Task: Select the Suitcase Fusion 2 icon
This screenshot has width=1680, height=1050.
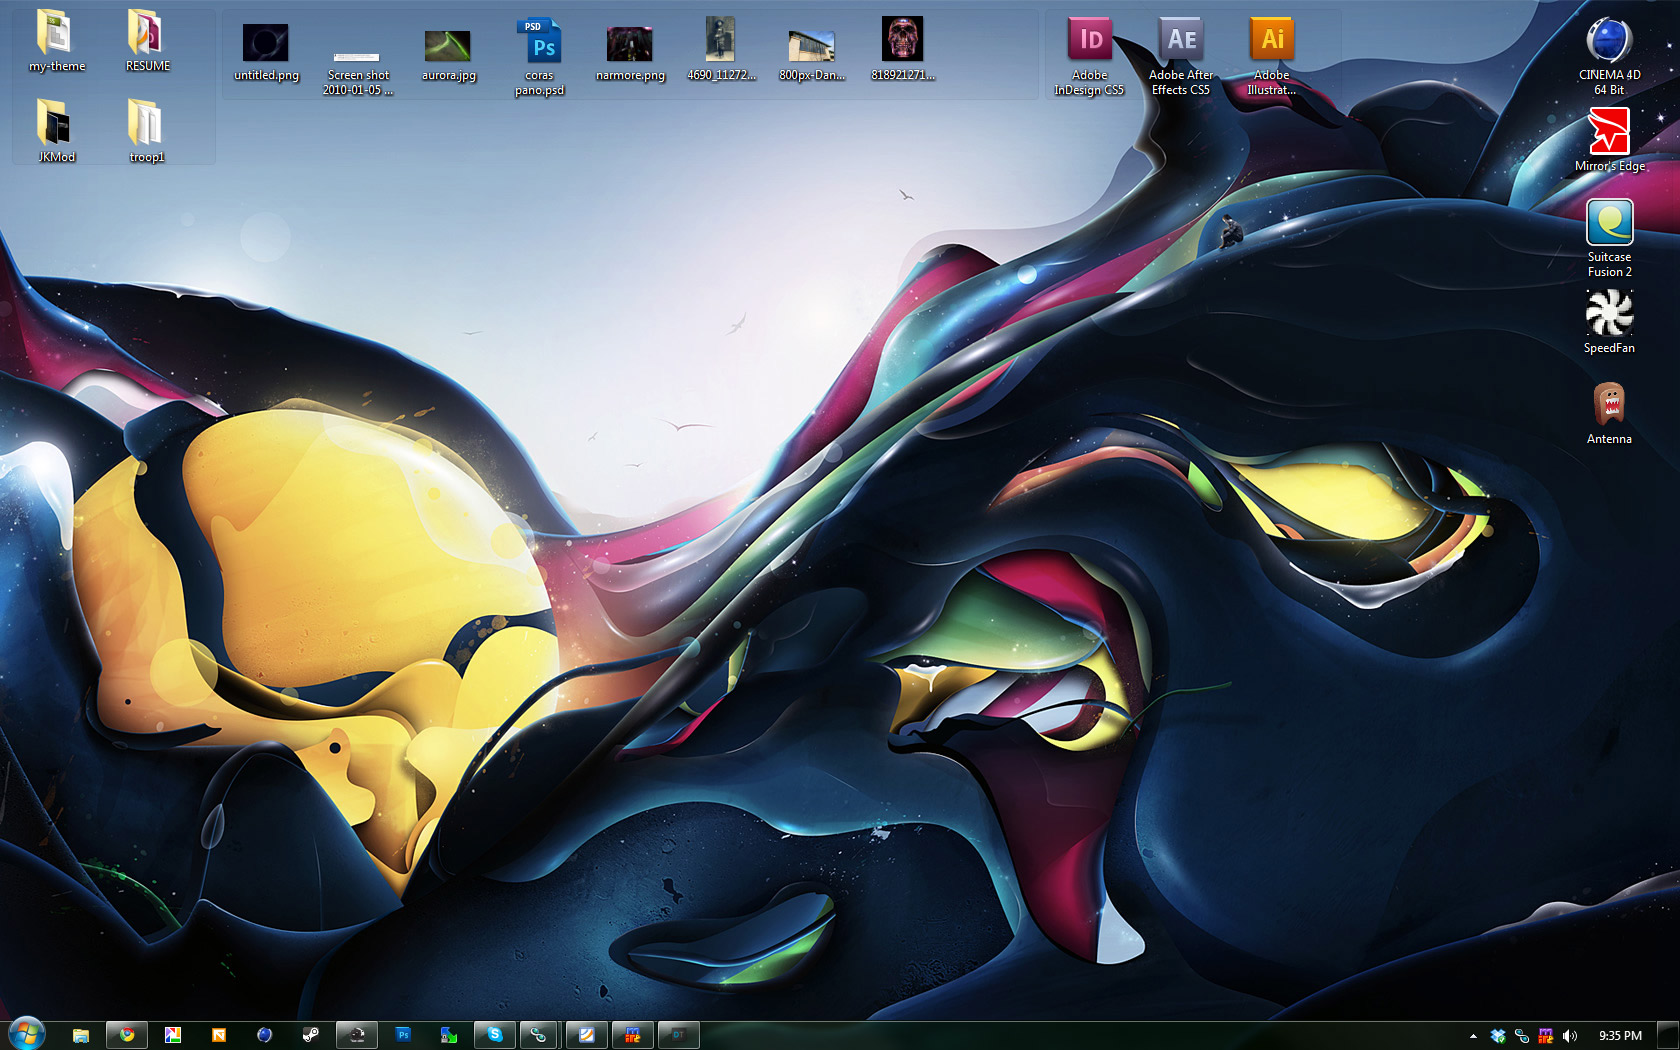Action: pos(1609,223)
